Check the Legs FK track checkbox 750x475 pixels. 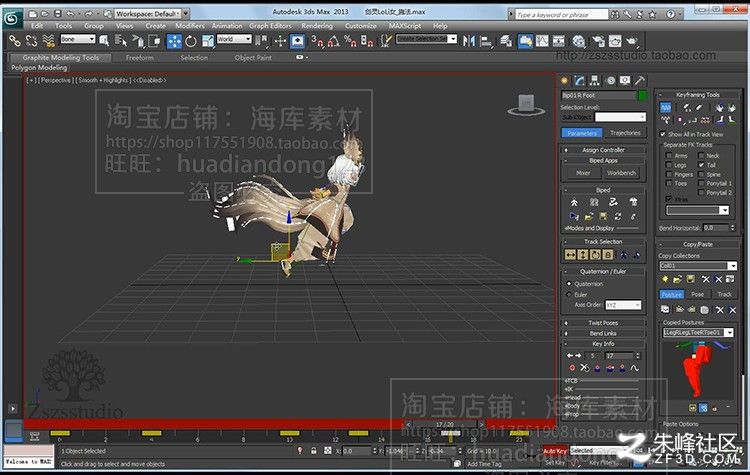click(669, 165)
